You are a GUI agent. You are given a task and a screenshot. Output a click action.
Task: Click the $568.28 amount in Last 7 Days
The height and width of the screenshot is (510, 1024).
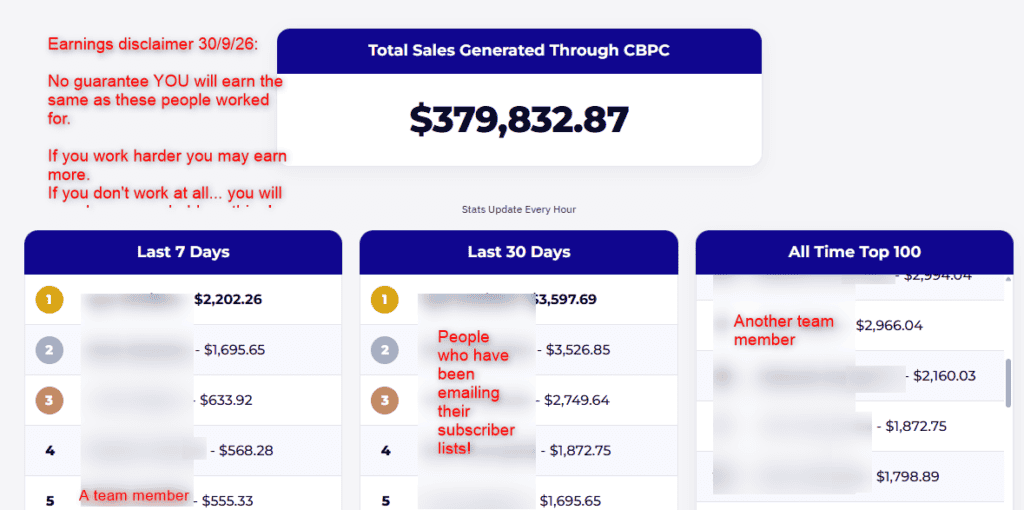(246, 451)
